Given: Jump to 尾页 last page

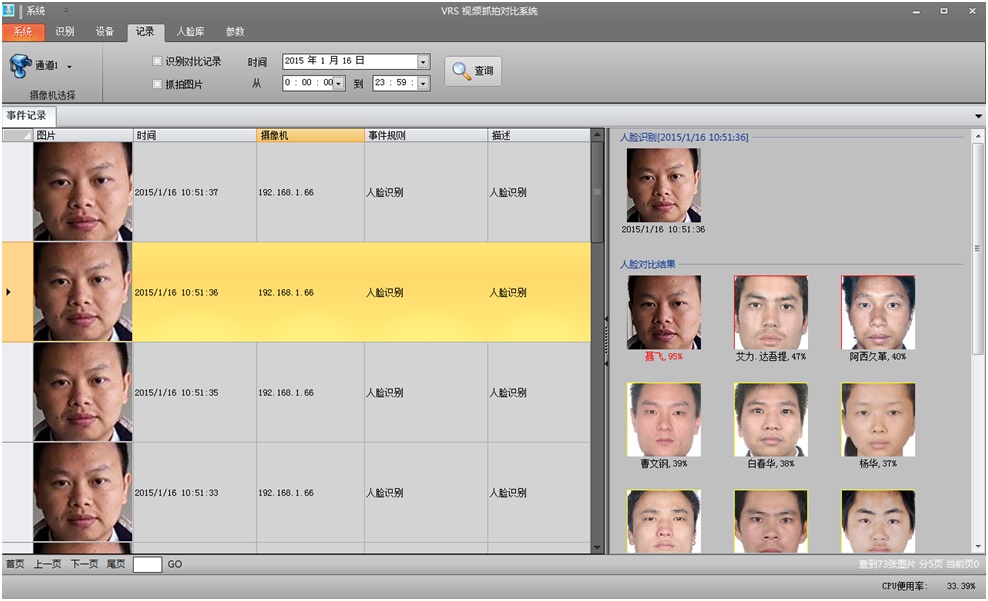Looking at the screenshot, I should tap(116, 564).
